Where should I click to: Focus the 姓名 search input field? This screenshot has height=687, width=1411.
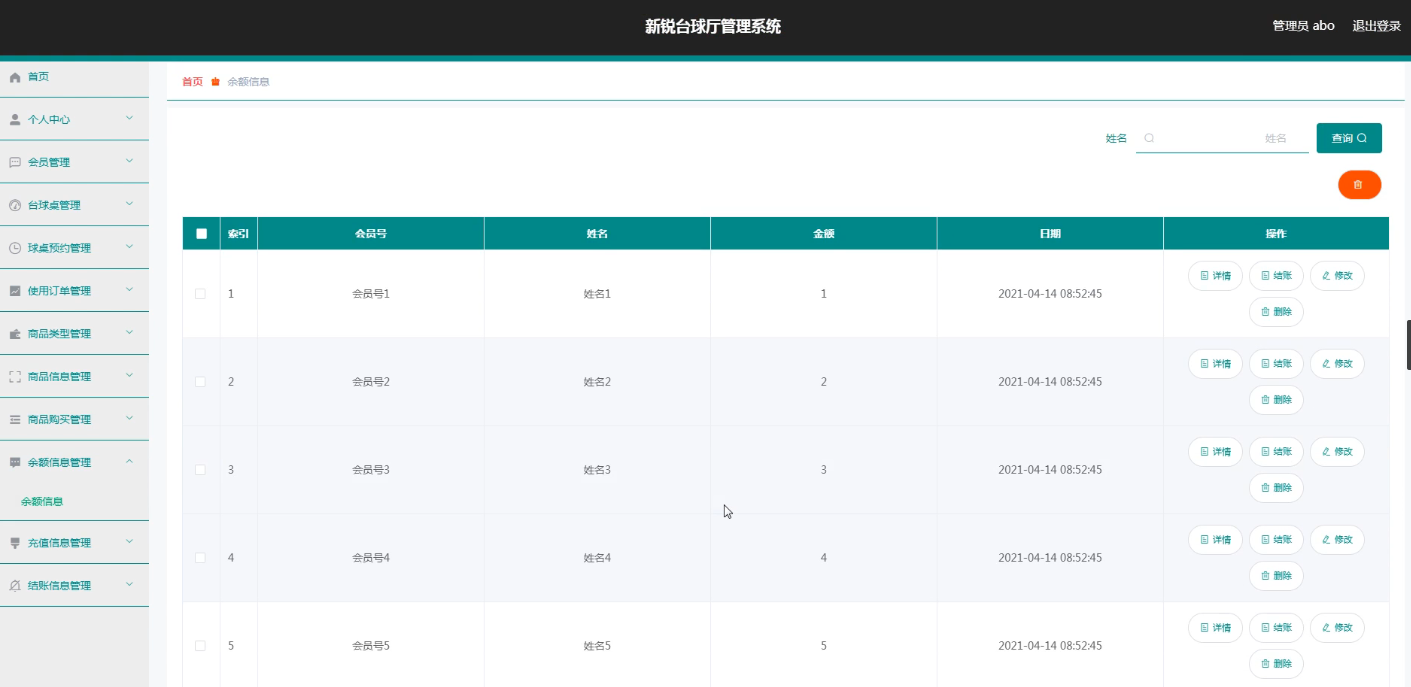click(x=1222, y=138)
